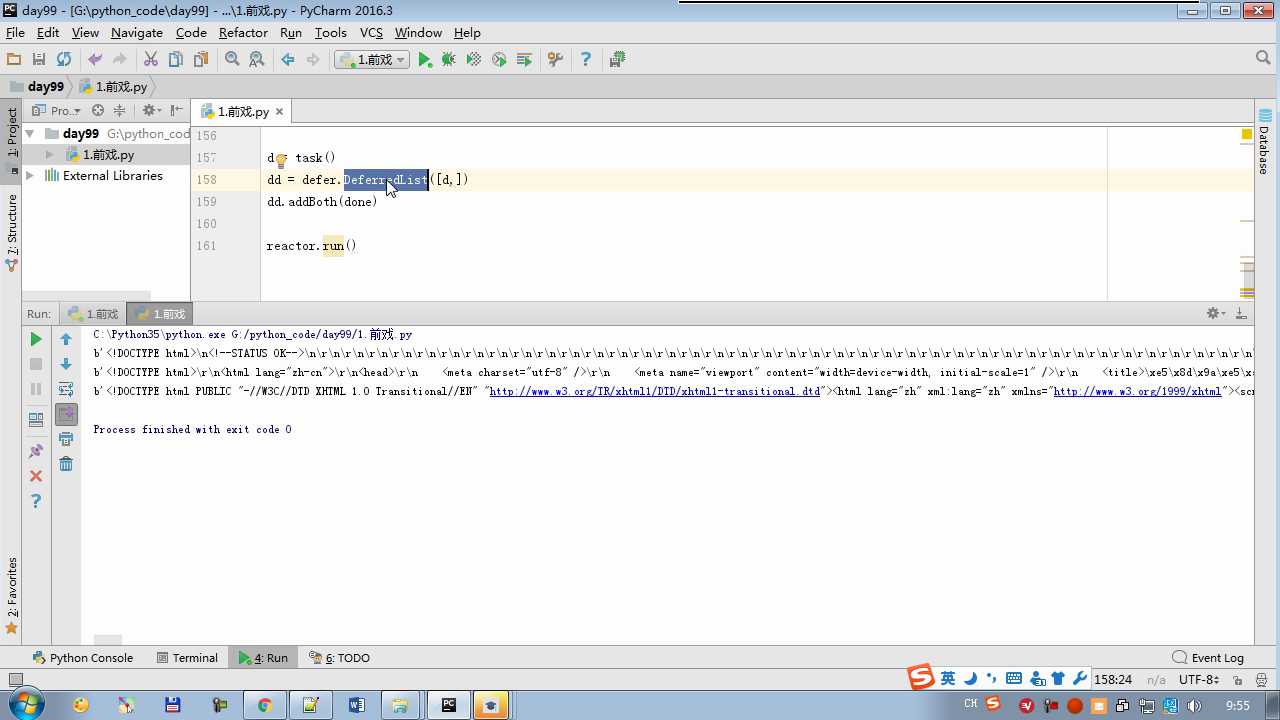Open the Project view selector dropdown
The image size is (1280, 720).
pos(56,111)
